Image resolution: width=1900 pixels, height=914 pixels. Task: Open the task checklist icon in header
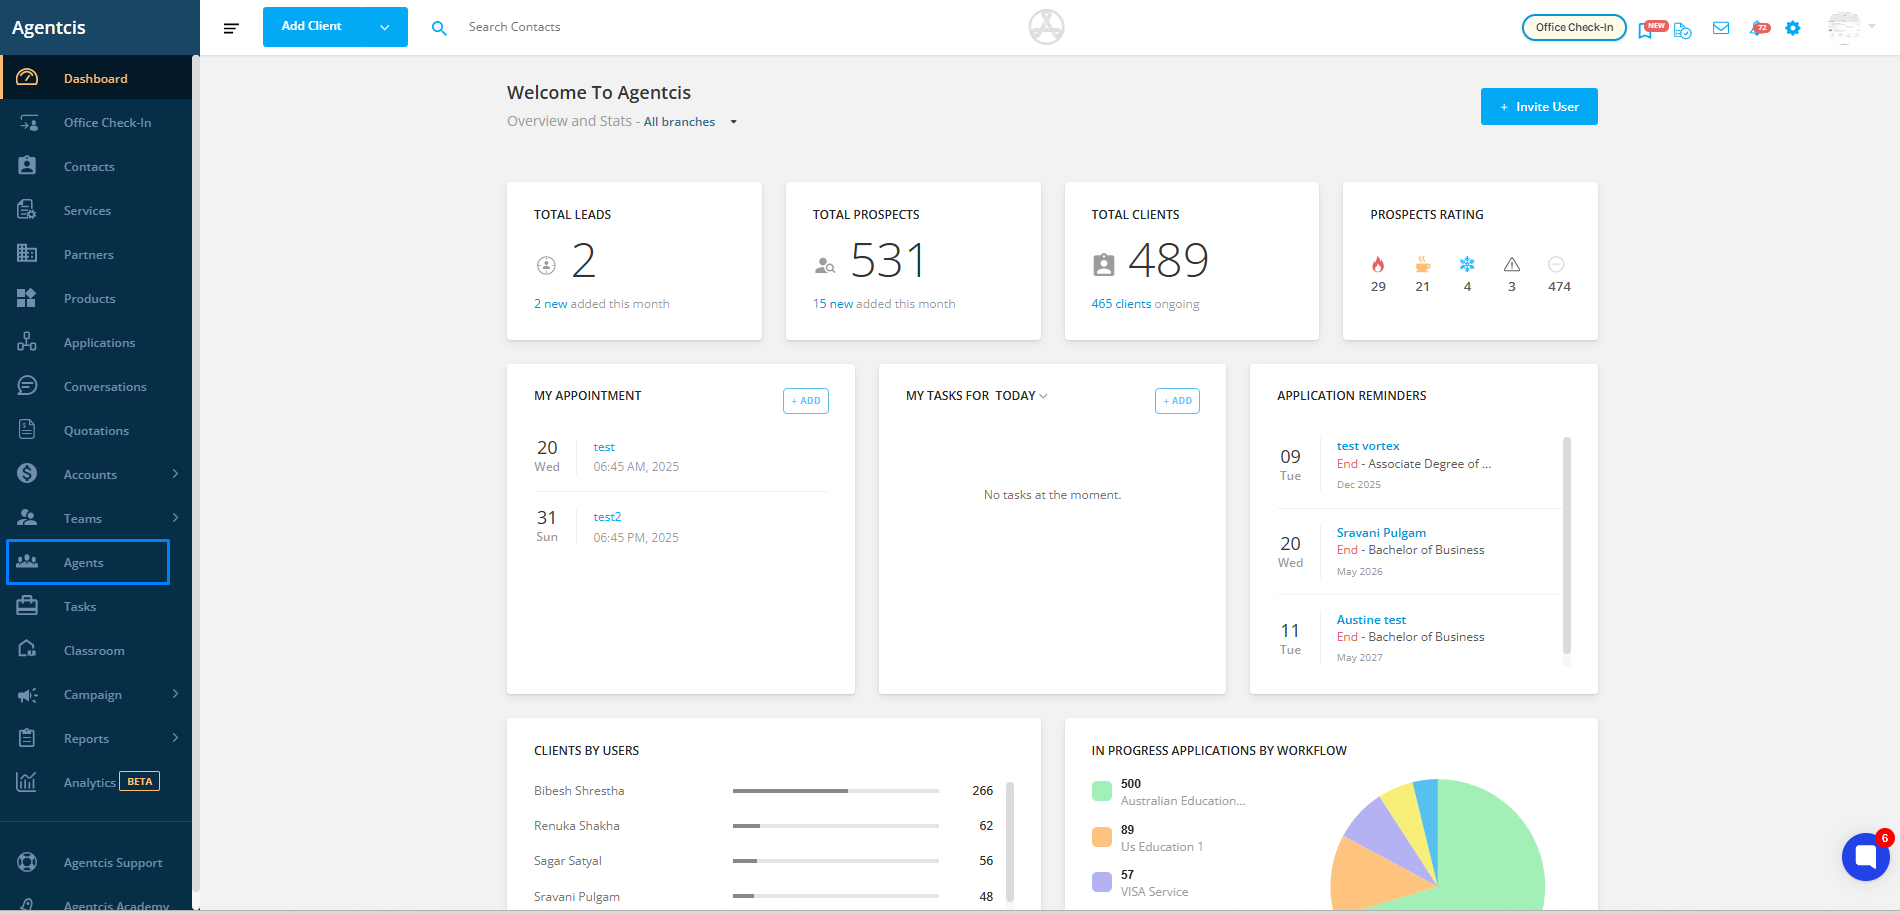(x=1683, y=30)
